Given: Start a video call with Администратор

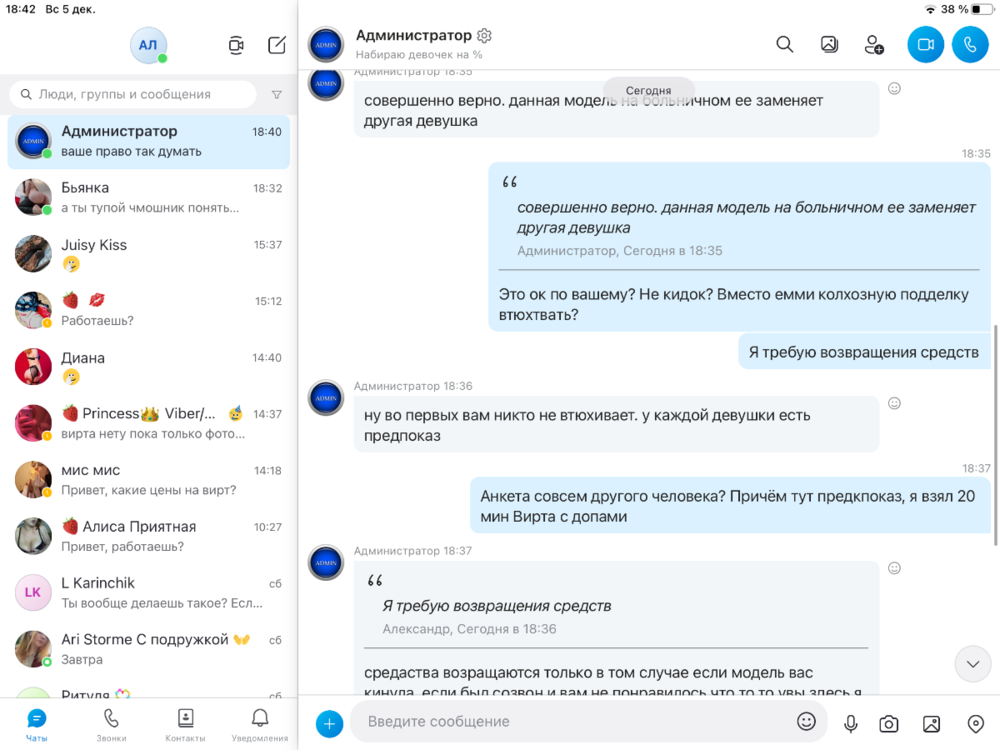Looking at the screenshot, I should (925, 44).
